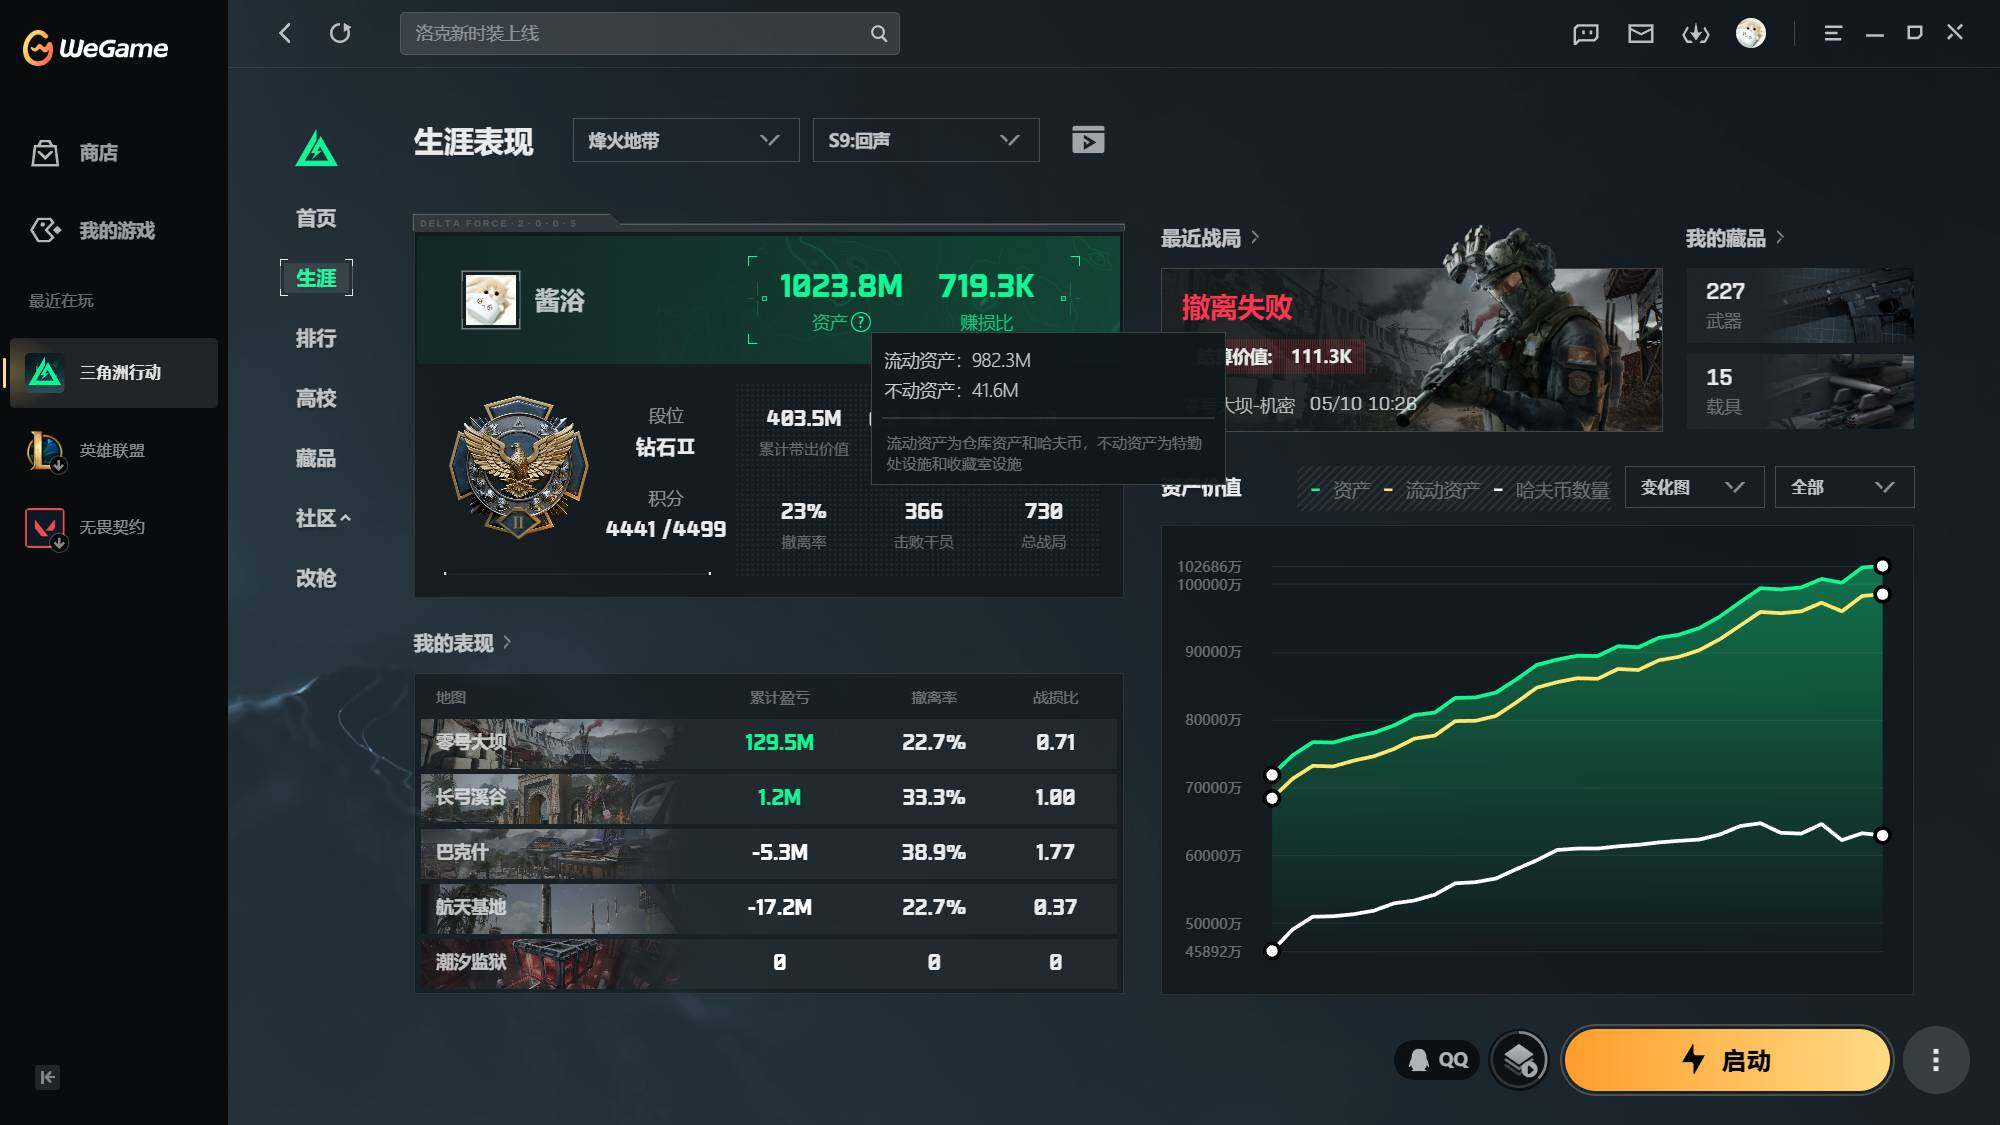
Task: Click the 钻石II rank badge
Action: point(518,467)
